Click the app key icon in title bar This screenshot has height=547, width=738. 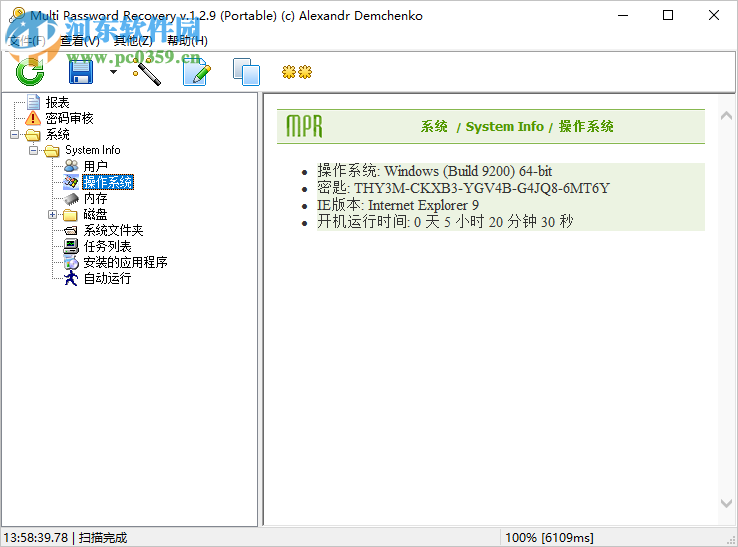pyautogui.click(x=17, y=16)
